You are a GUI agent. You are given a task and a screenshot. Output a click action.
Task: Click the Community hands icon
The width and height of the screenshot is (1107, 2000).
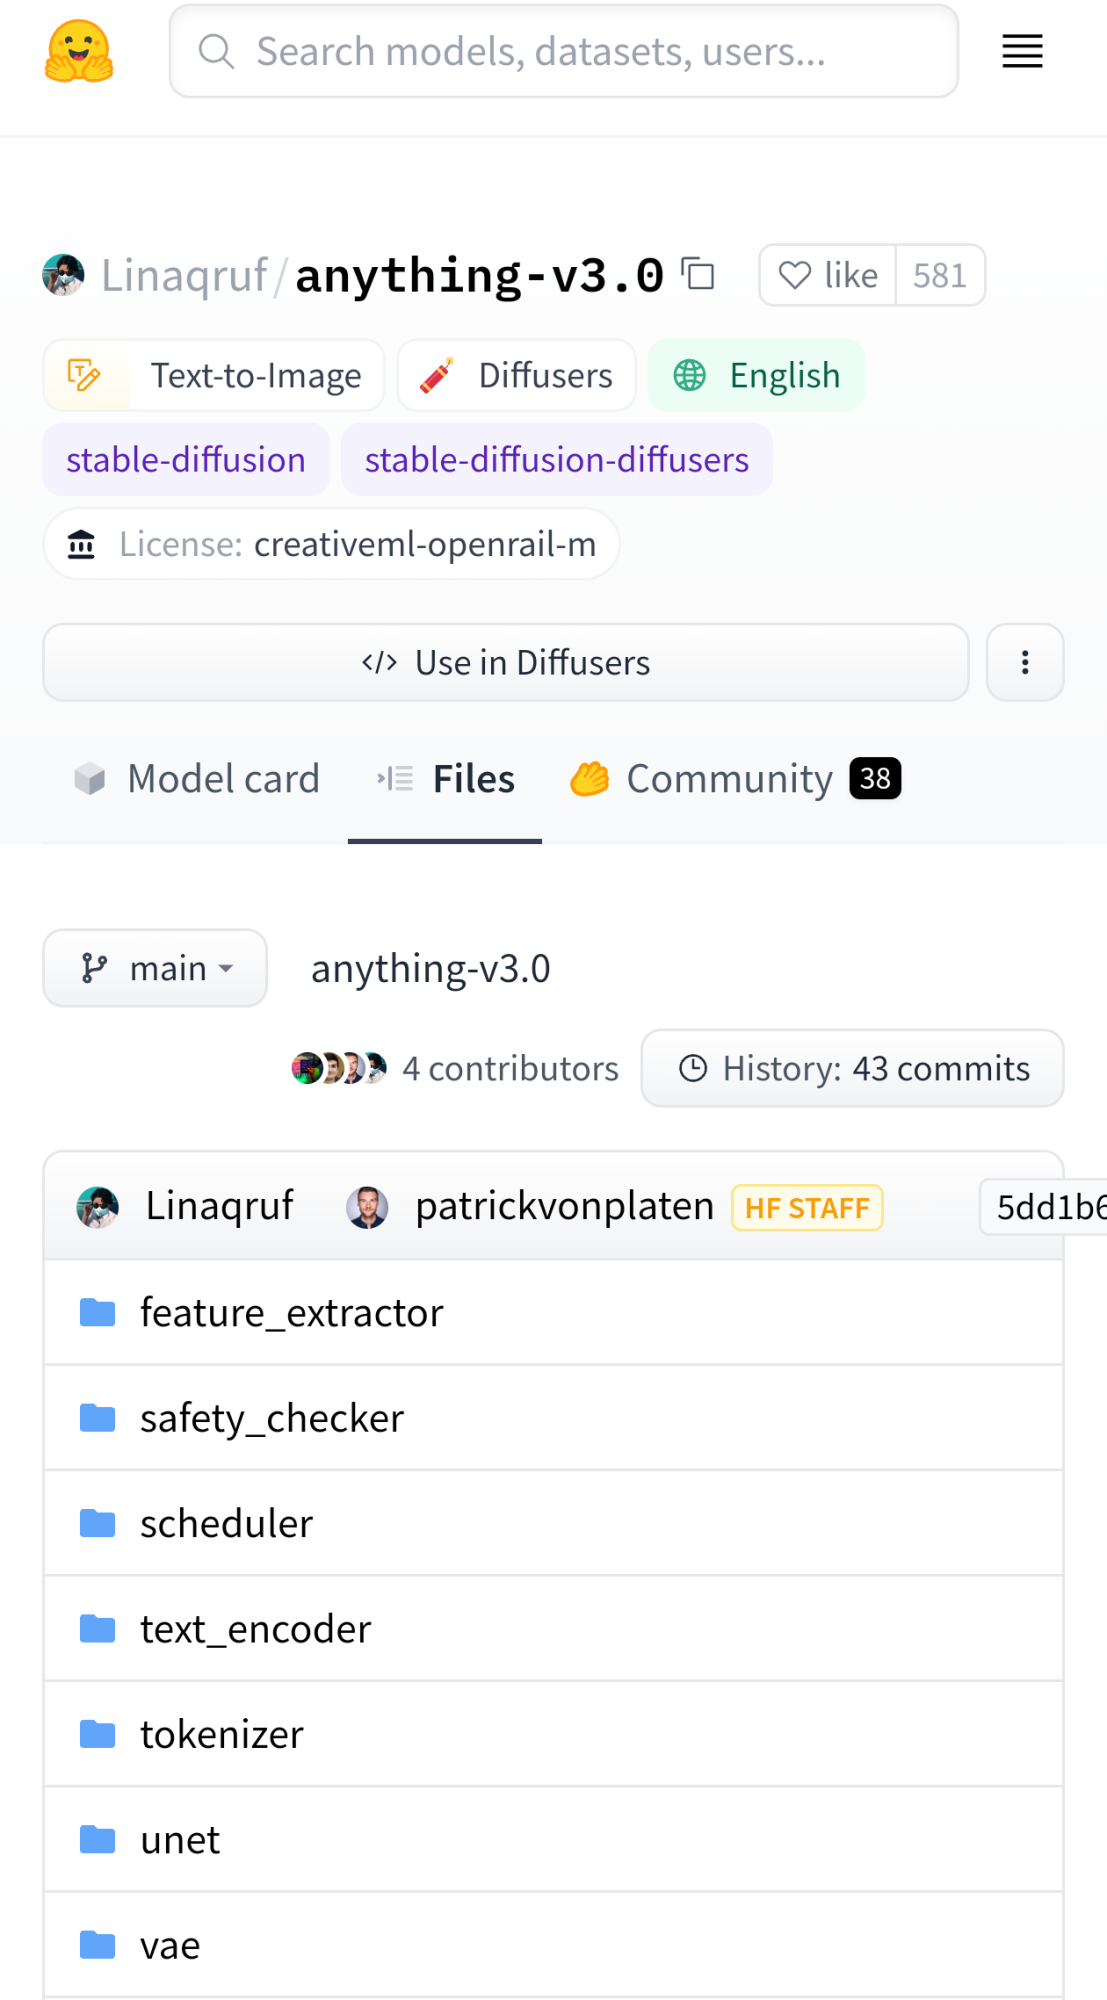click(589, 779)
